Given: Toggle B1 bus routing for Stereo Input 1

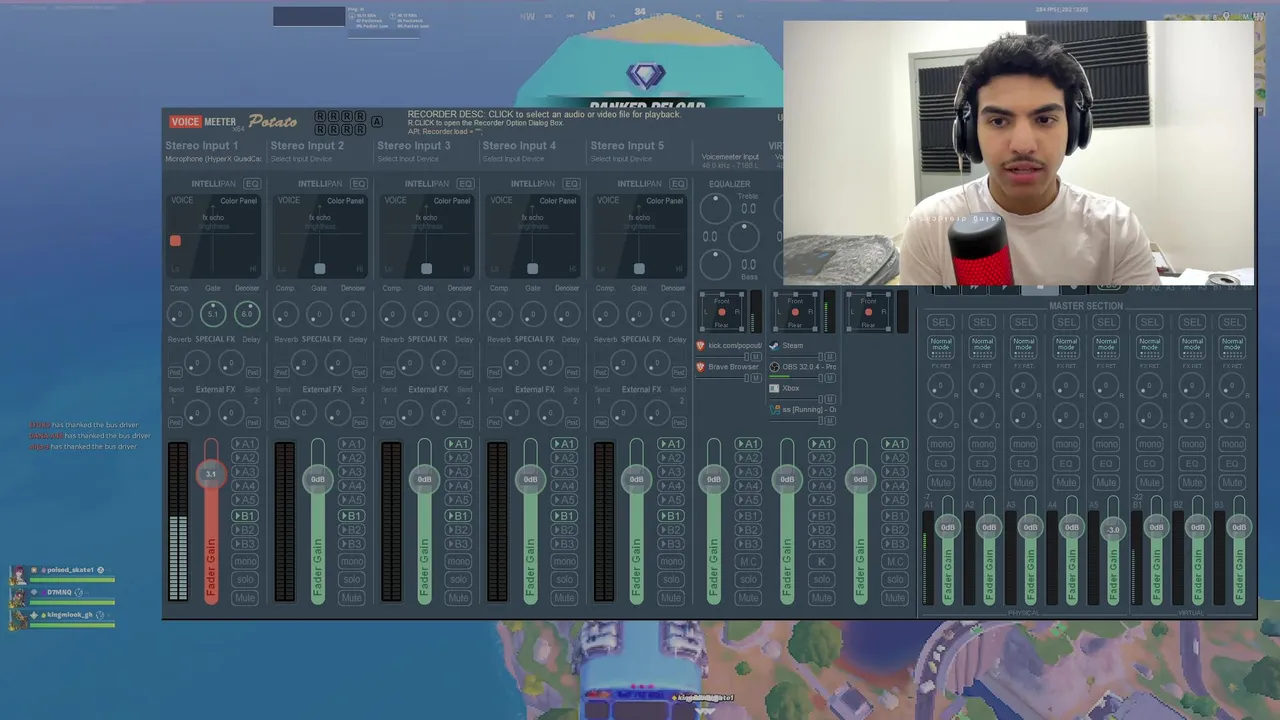Looking at the screenshot, I should point(245,516).
